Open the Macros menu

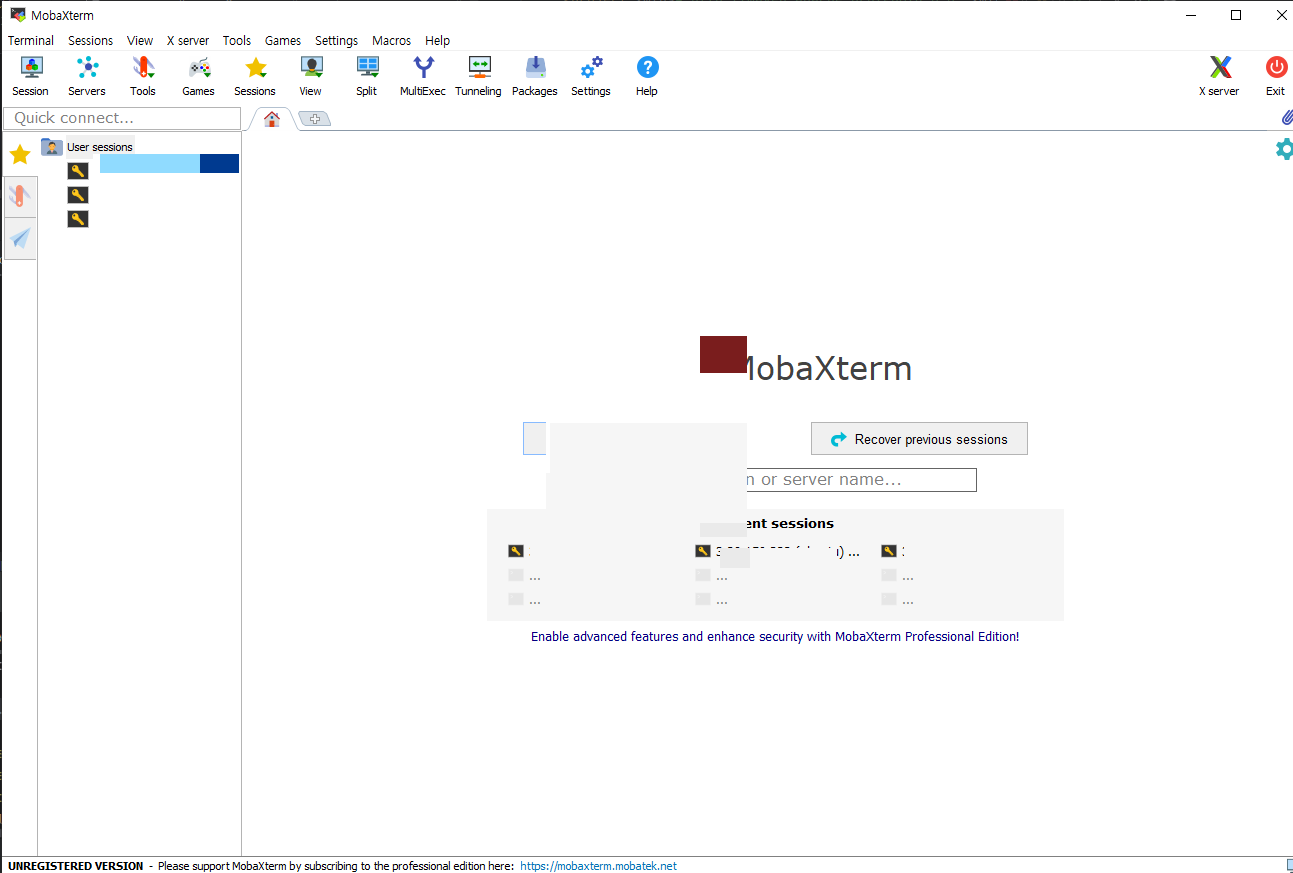392,41
